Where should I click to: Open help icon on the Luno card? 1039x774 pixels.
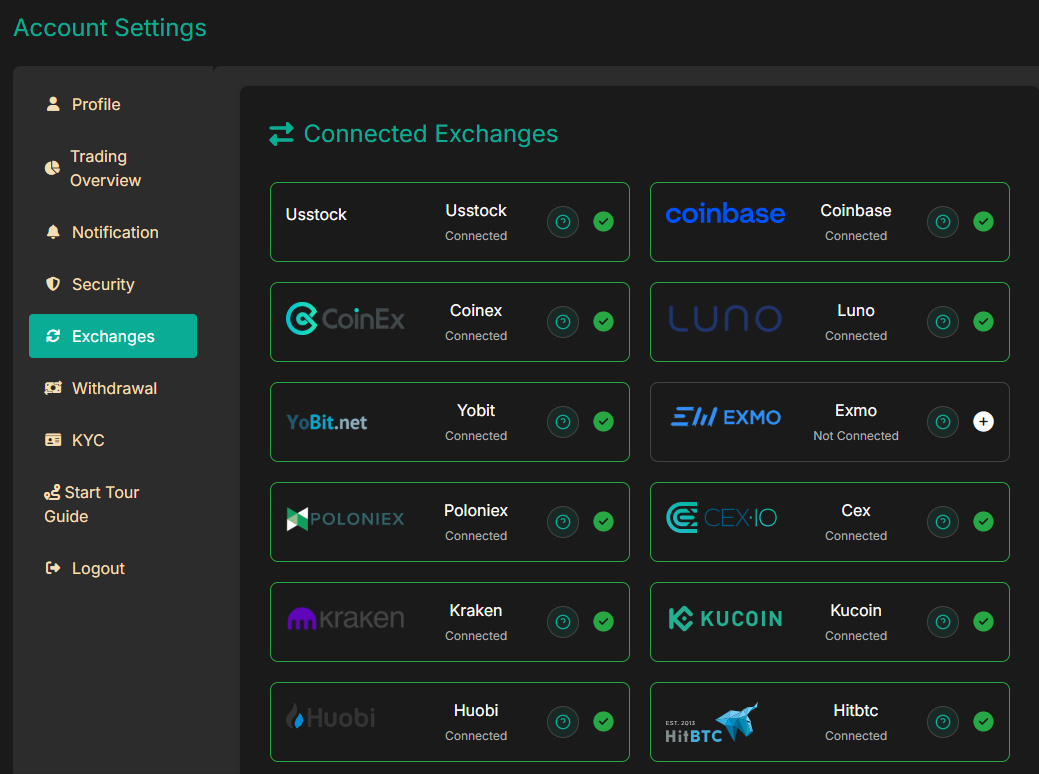(x=943, y=322)
